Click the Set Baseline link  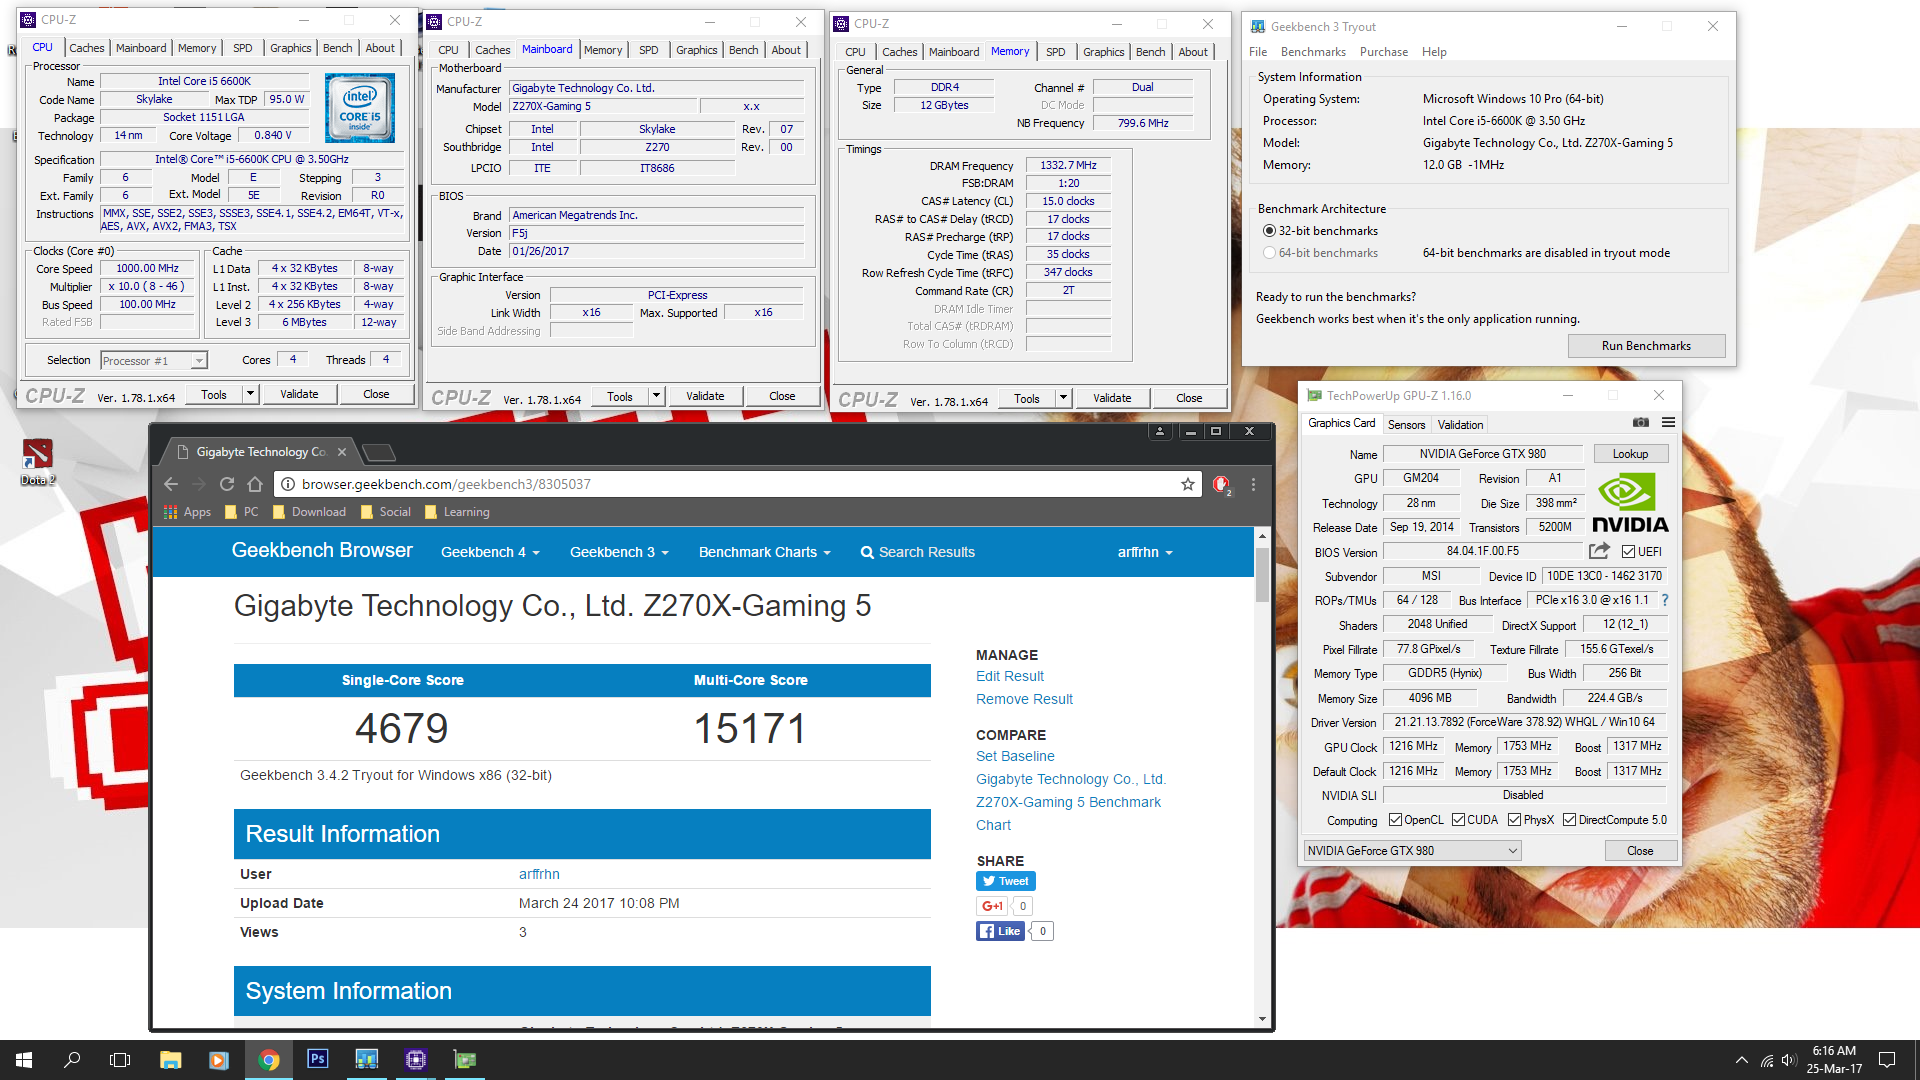point(1015,757)
